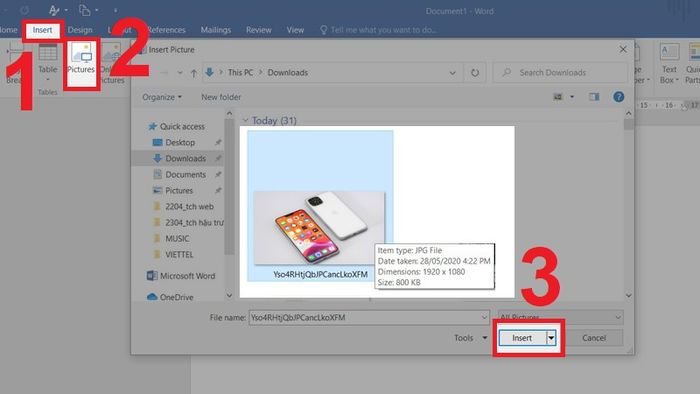This screenshot has height=394, width=700.
Task: Toggle the preview pane icon
Action: click(594, 97)
